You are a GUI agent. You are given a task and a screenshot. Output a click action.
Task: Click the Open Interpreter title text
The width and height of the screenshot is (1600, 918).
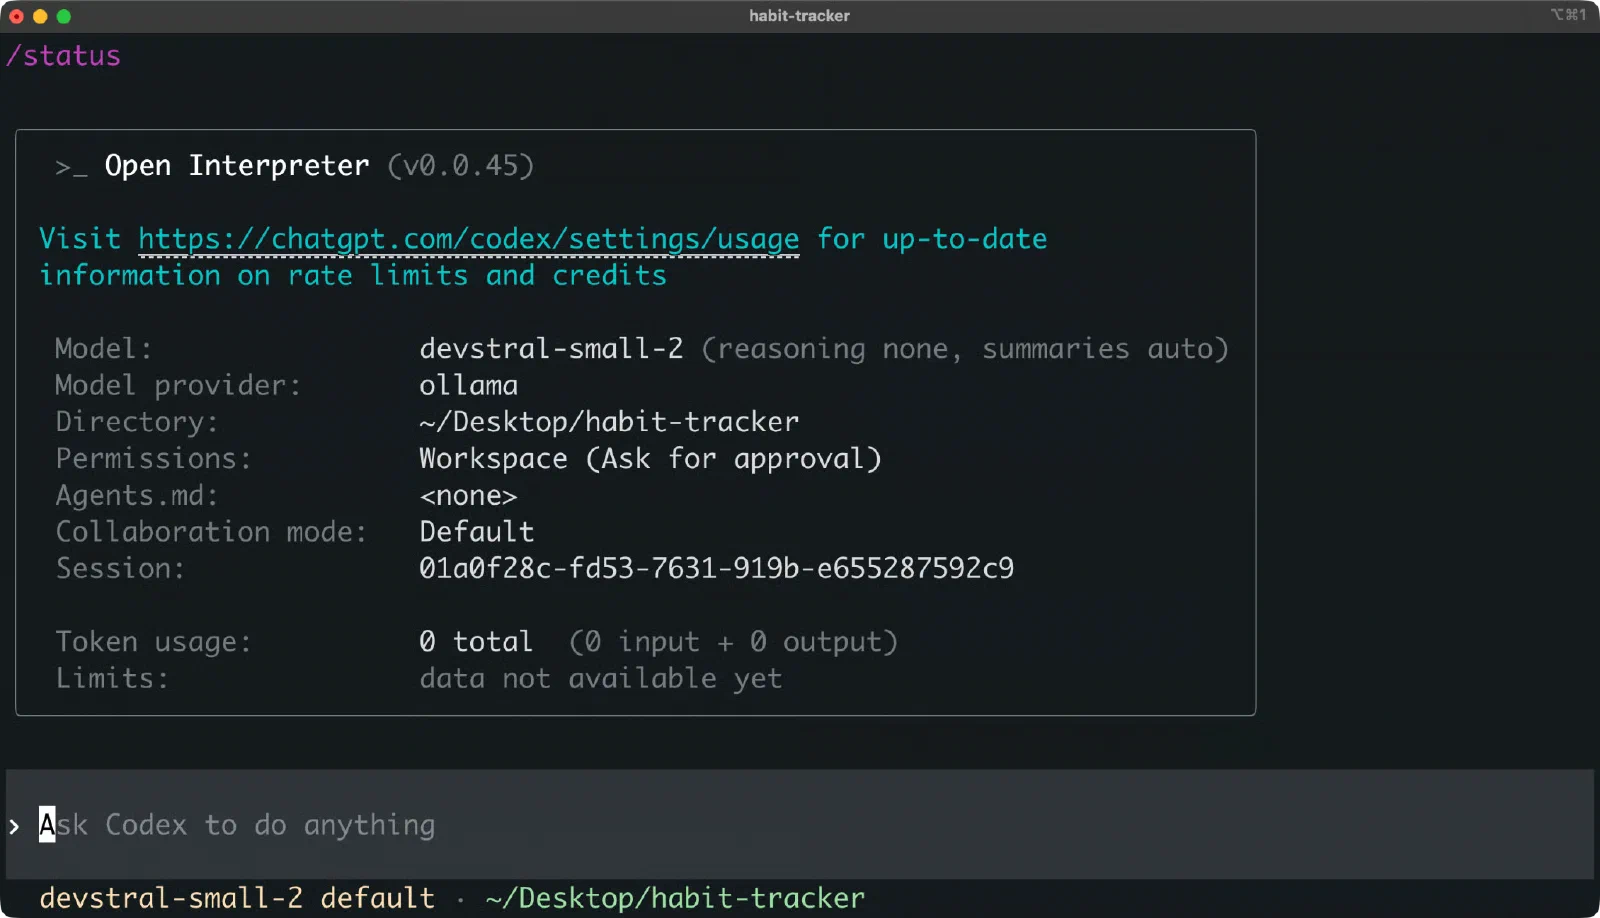pyautogui.click(x=237, y=166)
